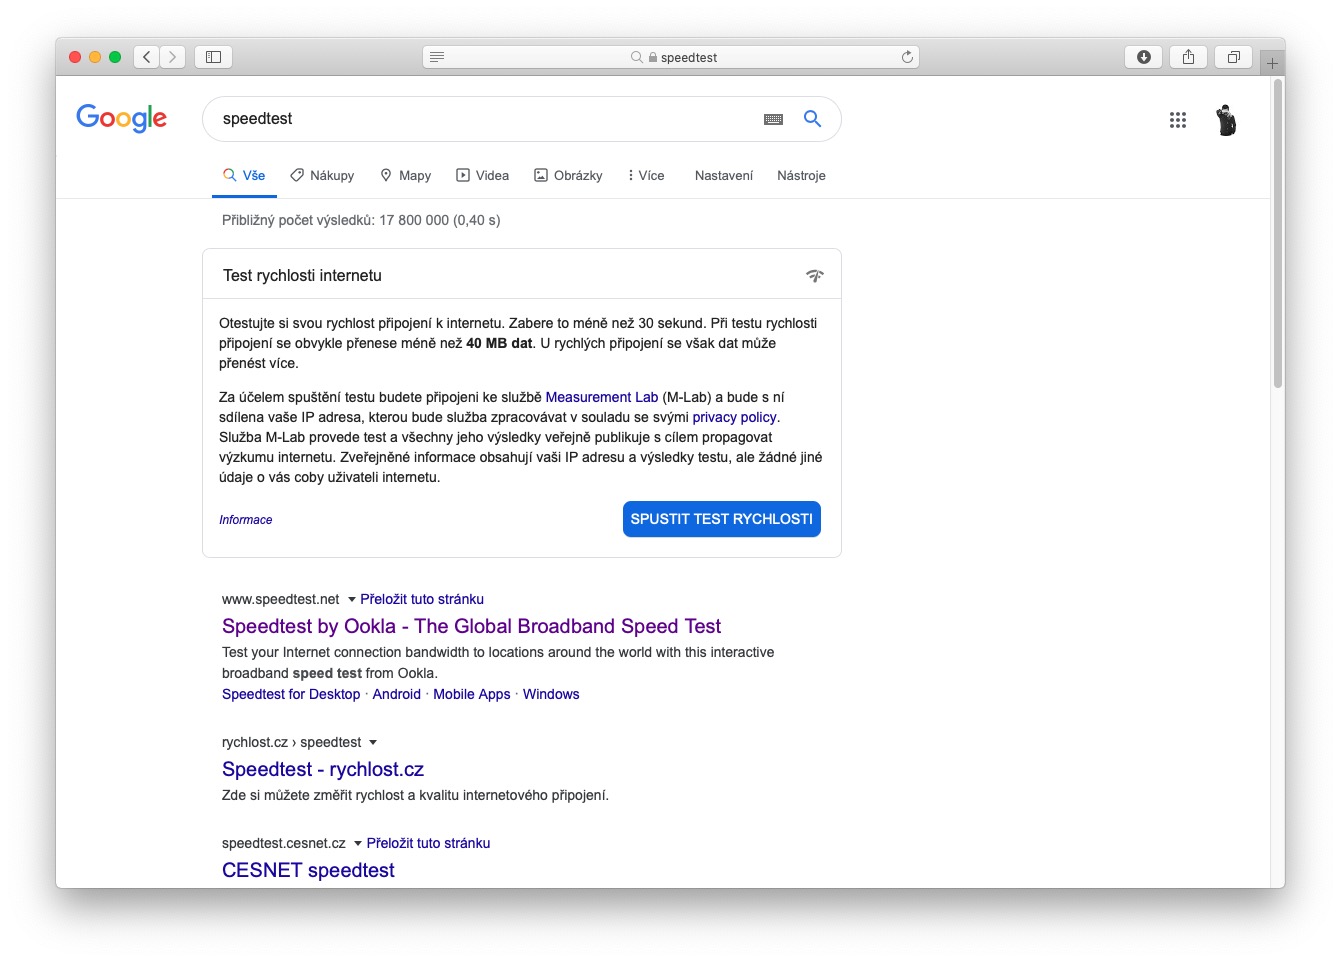Screen dimensions: 1341x962
Task: Switch to the Mapy tab
Action: point(405,176)
